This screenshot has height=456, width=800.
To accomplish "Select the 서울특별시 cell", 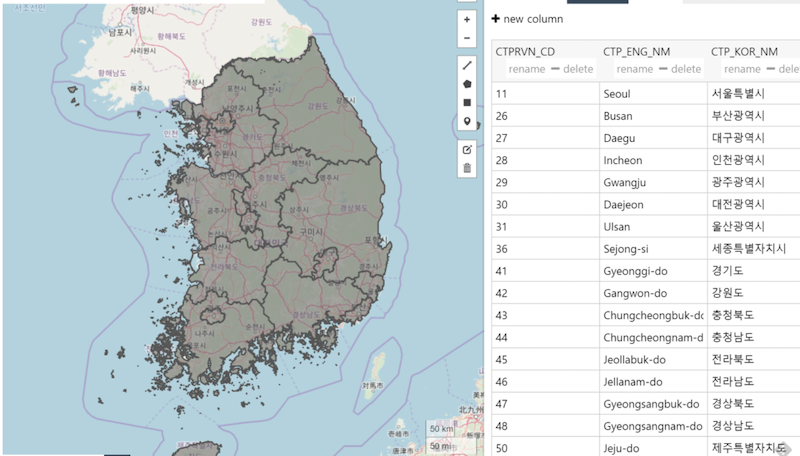I will pyautogui.click(x=754, y=94).
